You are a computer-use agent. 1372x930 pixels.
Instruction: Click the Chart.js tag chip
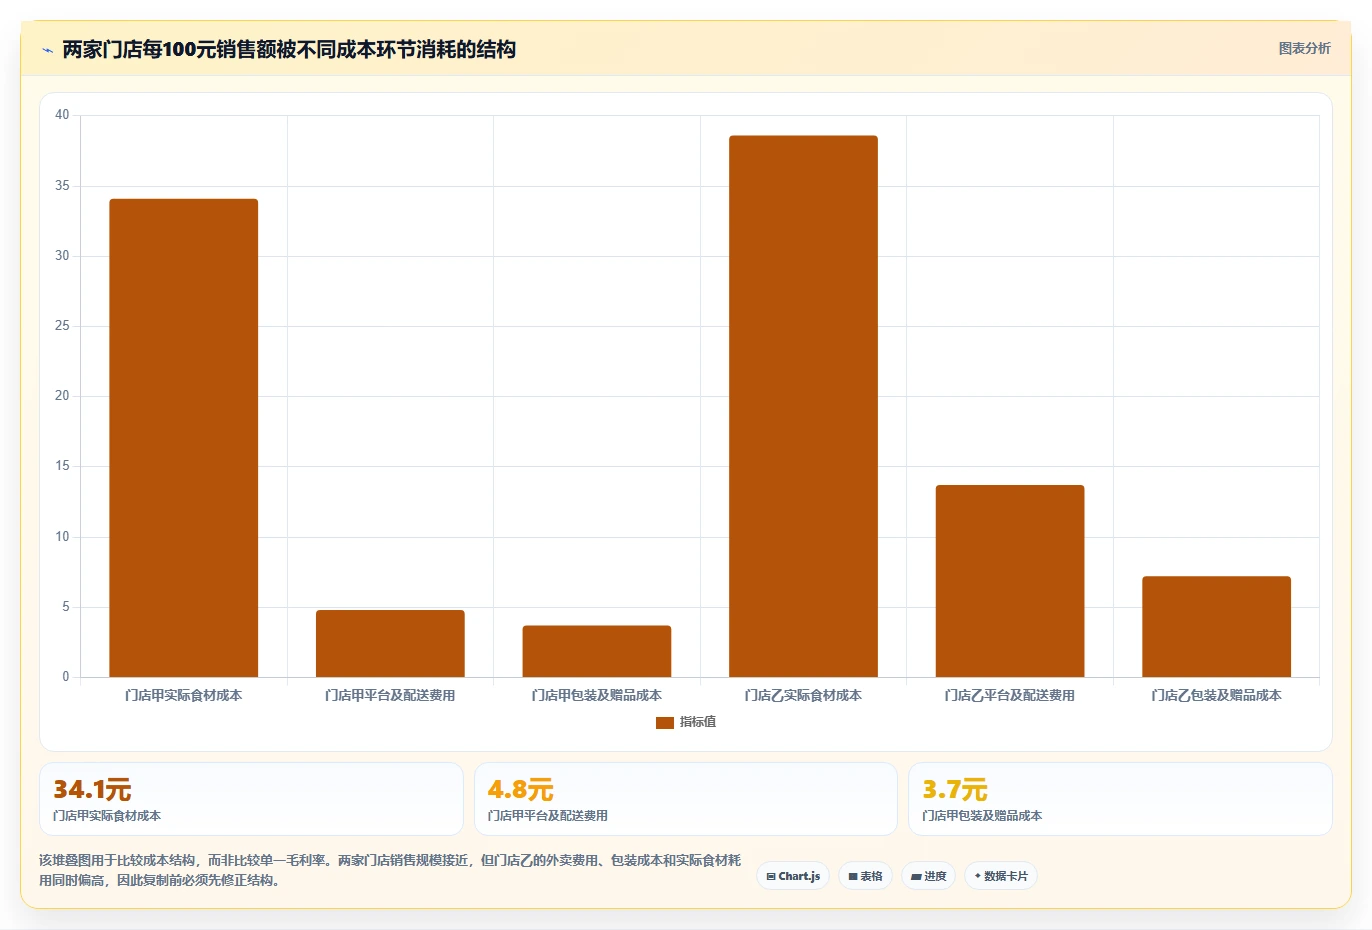click(793, 876)
